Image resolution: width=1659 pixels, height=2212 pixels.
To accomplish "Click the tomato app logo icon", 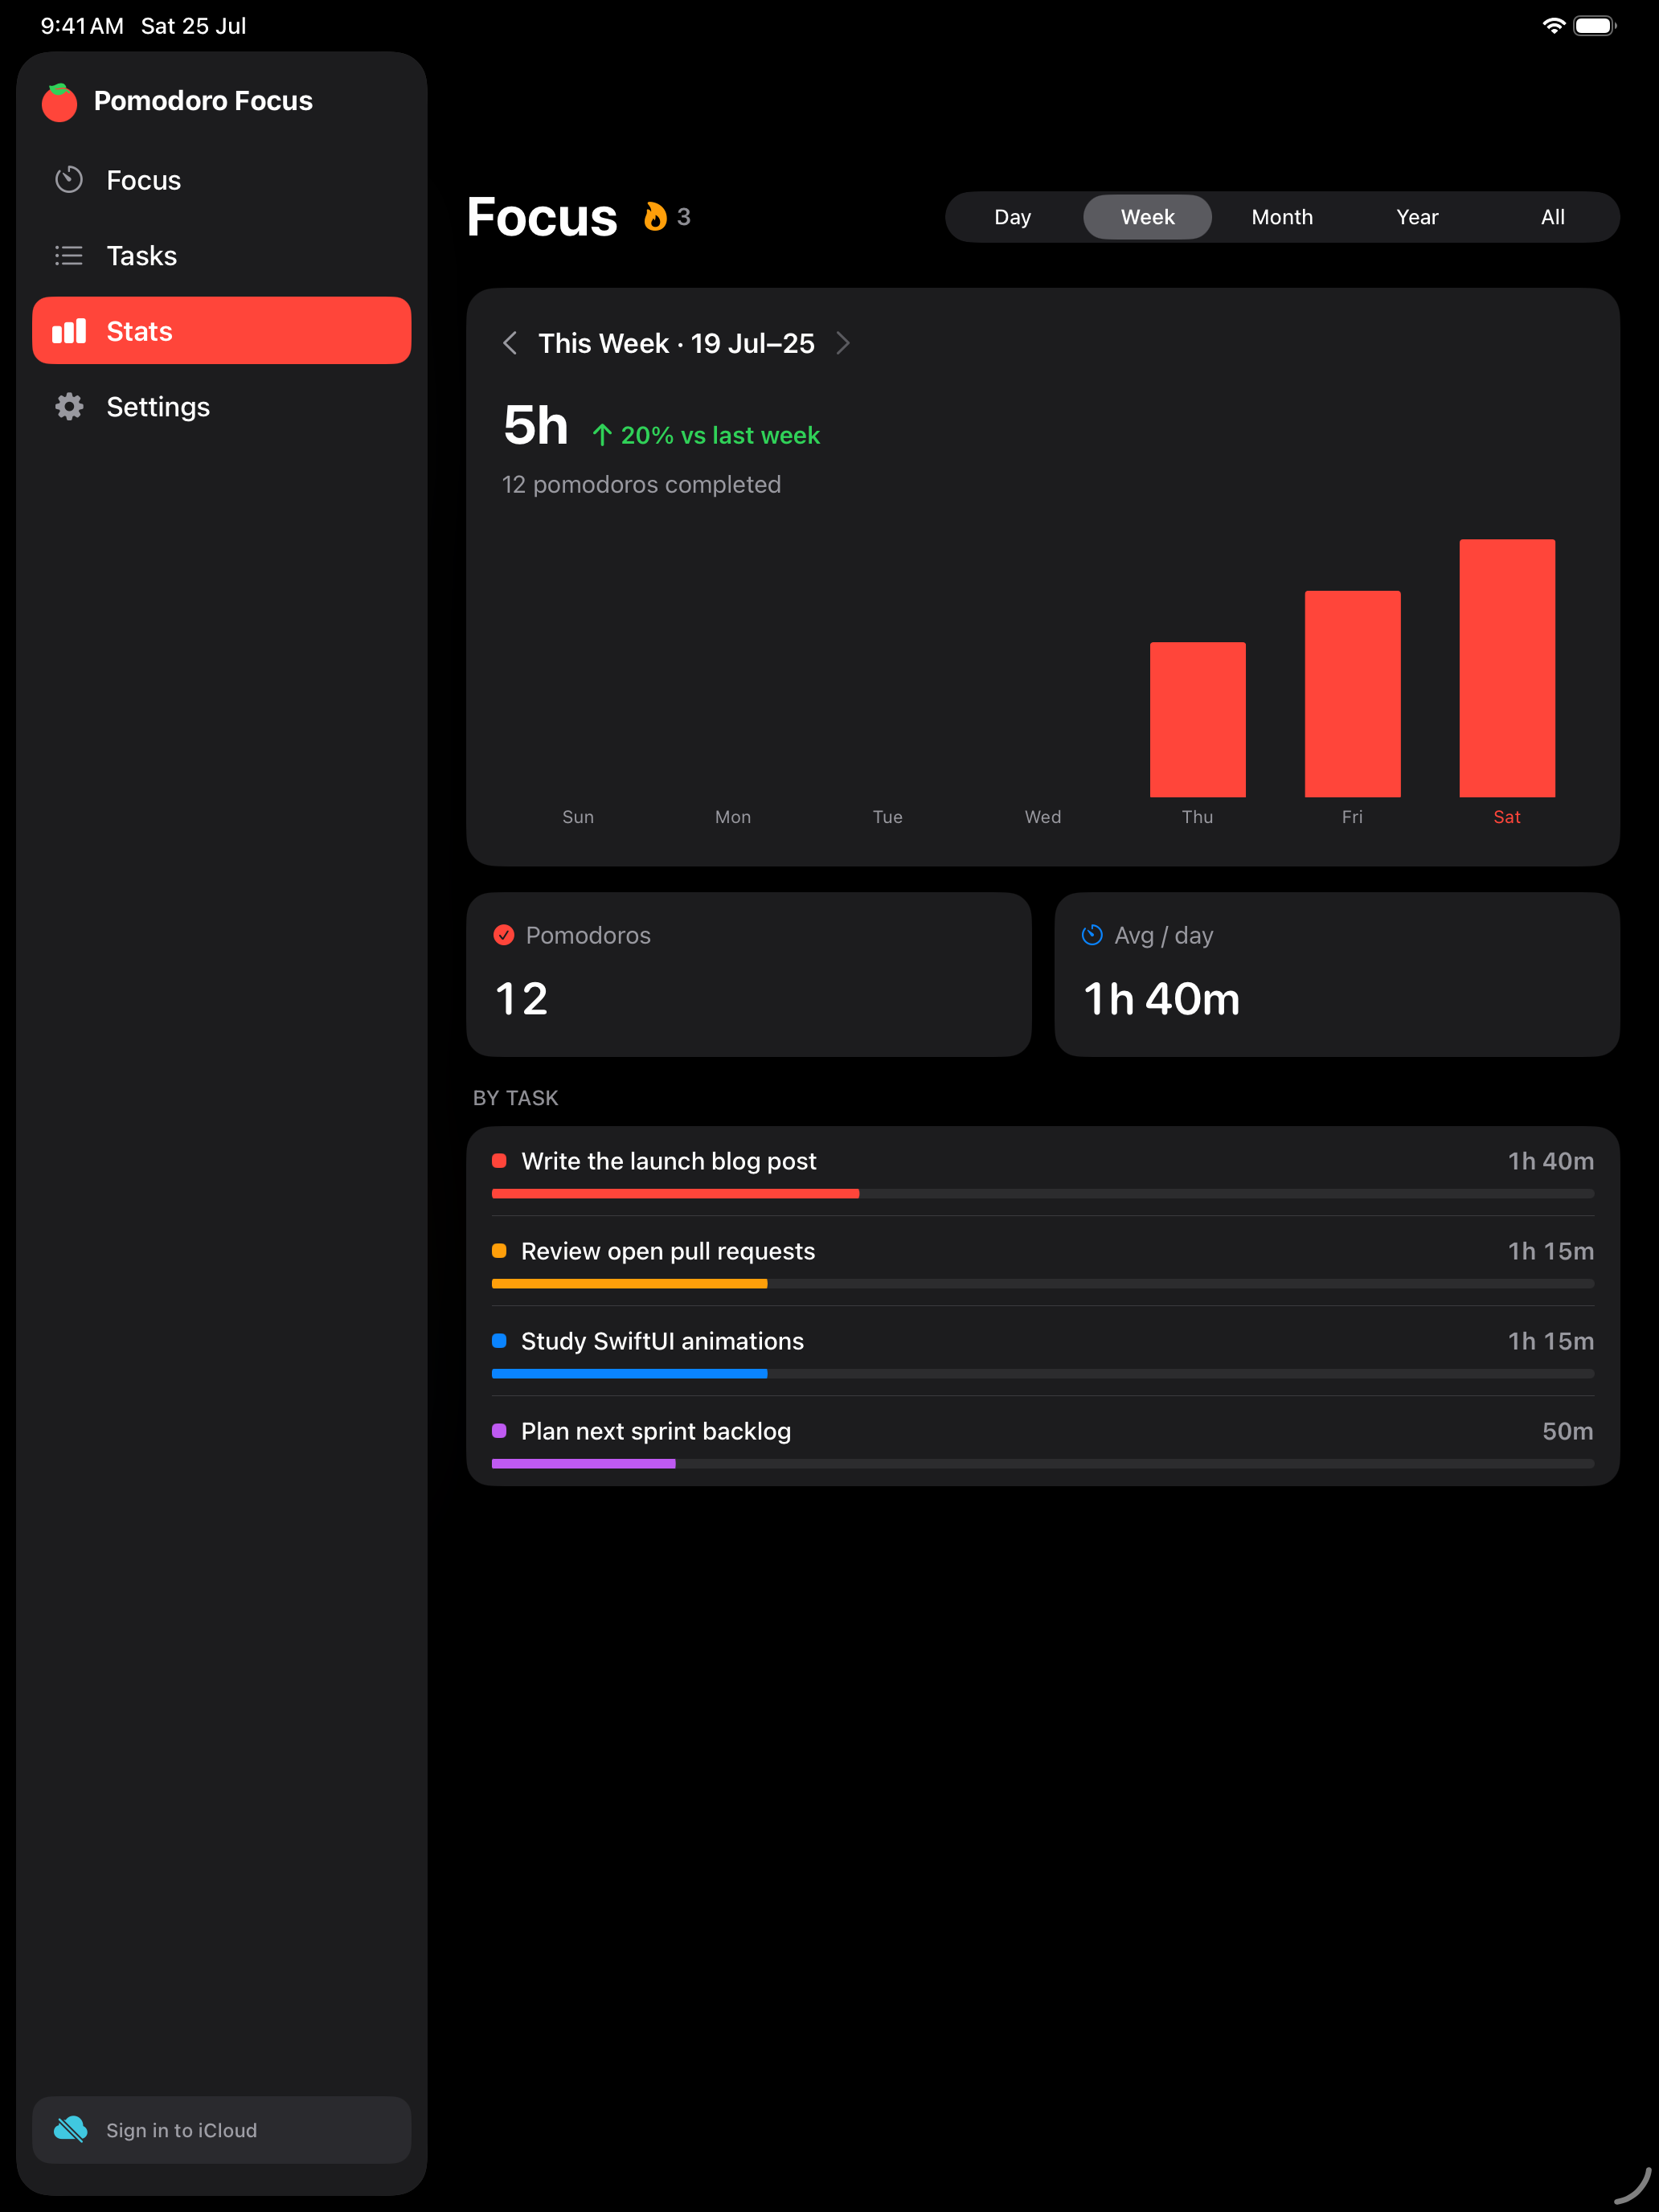I will click(x=59, y=102).
